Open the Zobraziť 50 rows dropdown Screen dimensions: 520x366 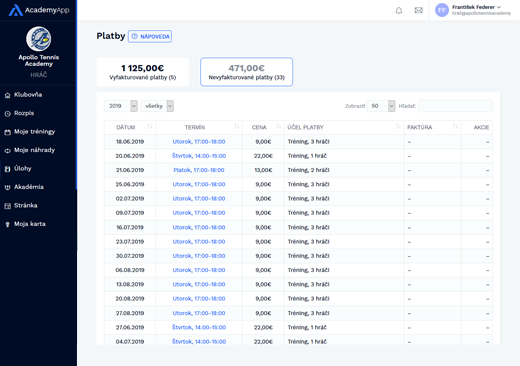[381, 106]
